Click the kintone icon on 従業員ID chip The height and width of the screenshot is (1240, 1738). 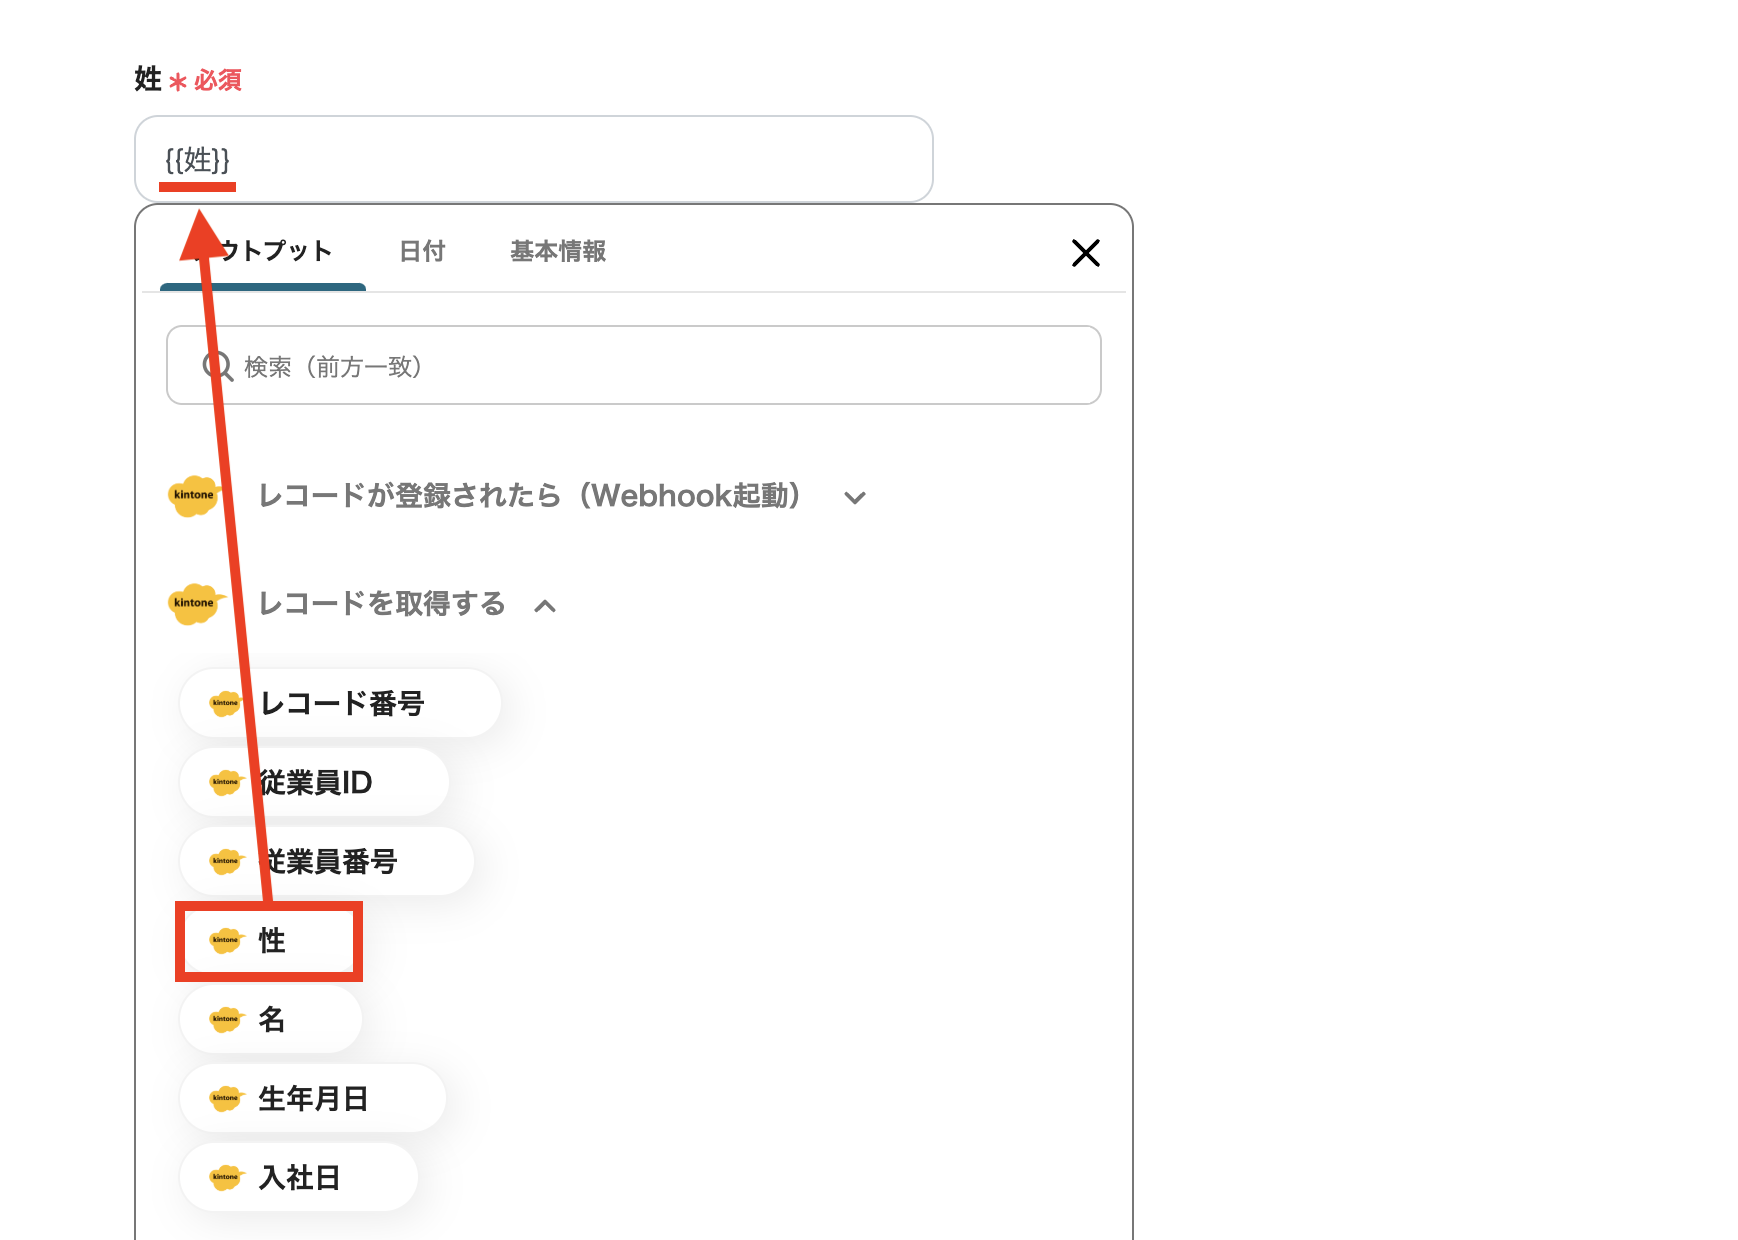point(226,782)
